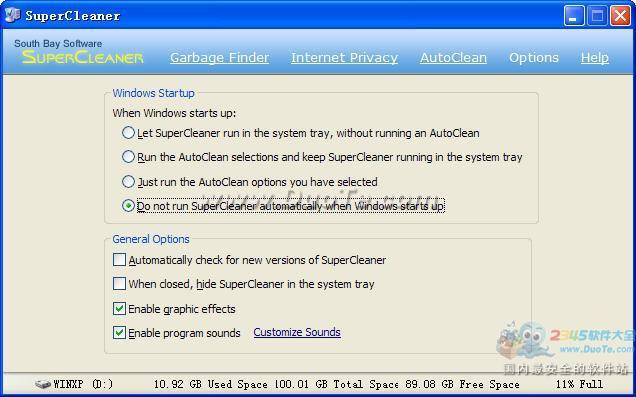Image resolution: width=636 pixels, height=397 pixels.
Task: Click the drive icon in status bar
Action: pyautogui.click(x=43, y=384)
